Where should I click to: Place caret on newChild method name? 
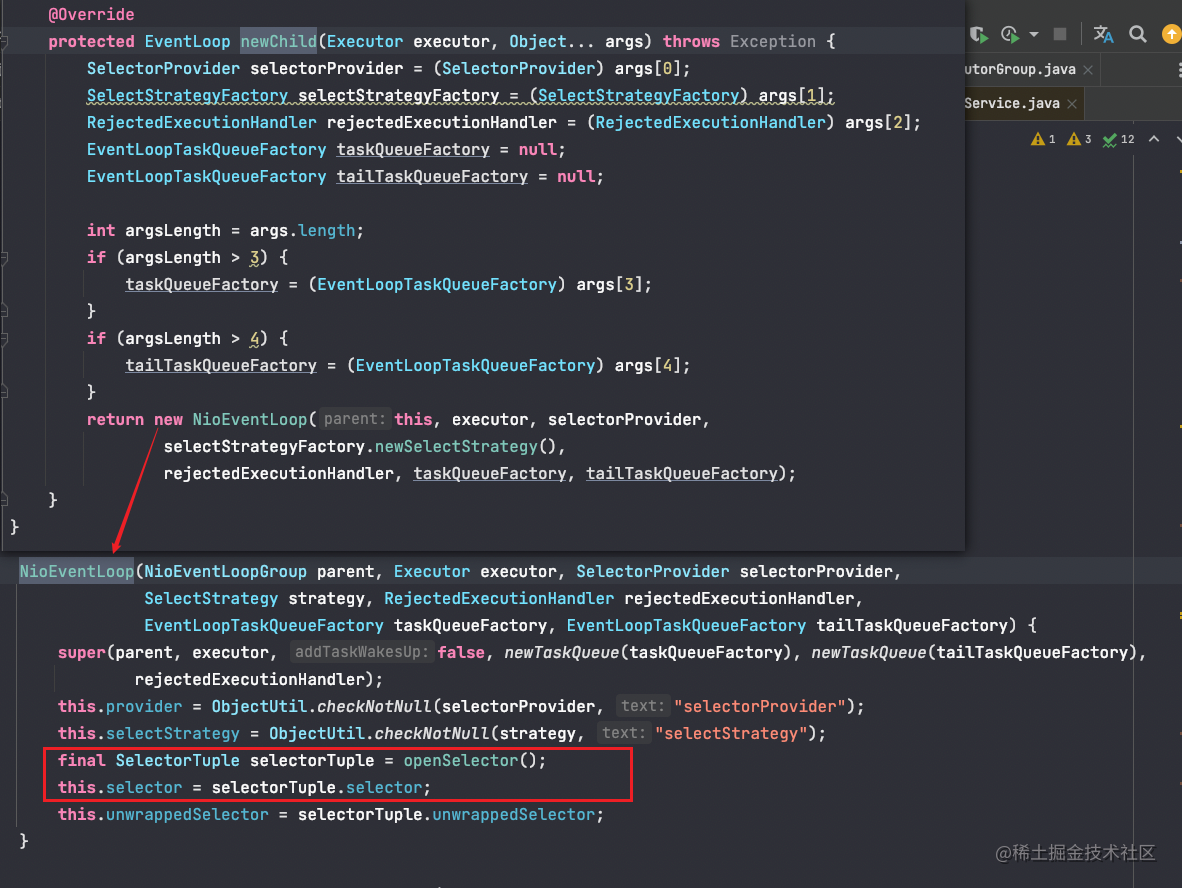[279, 41]
